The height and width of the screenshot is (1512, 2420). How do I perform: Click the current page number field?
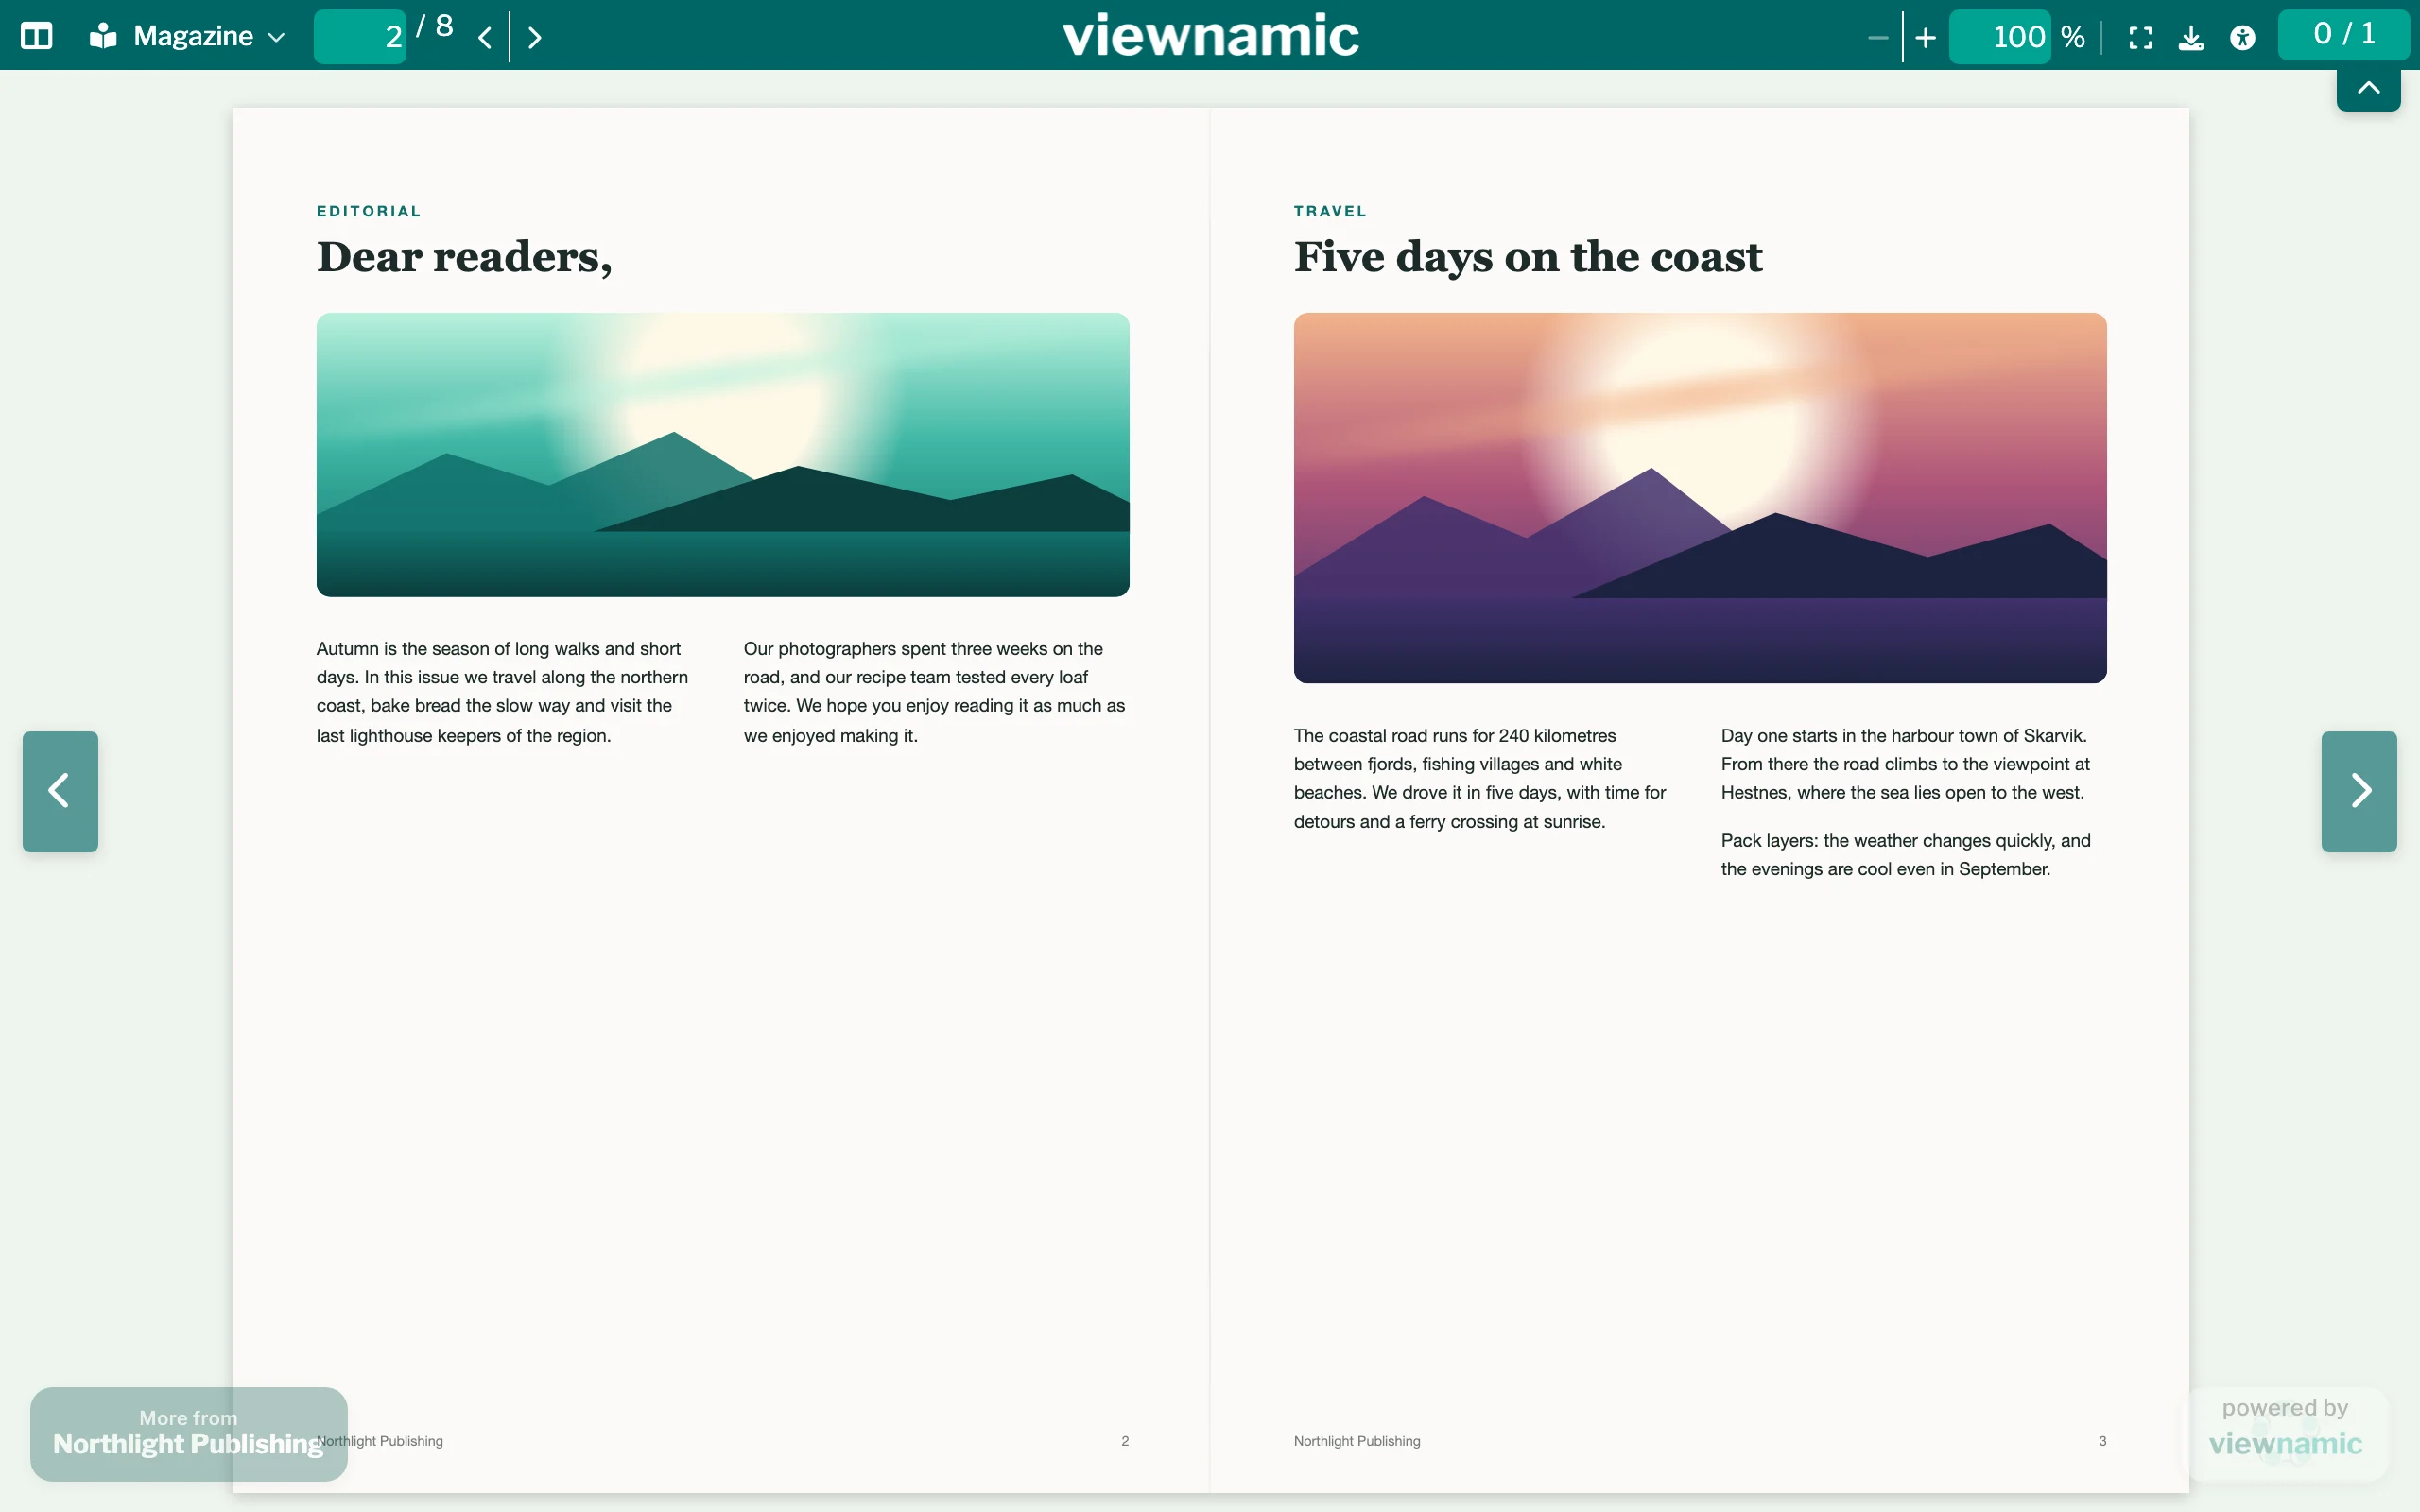point(360,37)
